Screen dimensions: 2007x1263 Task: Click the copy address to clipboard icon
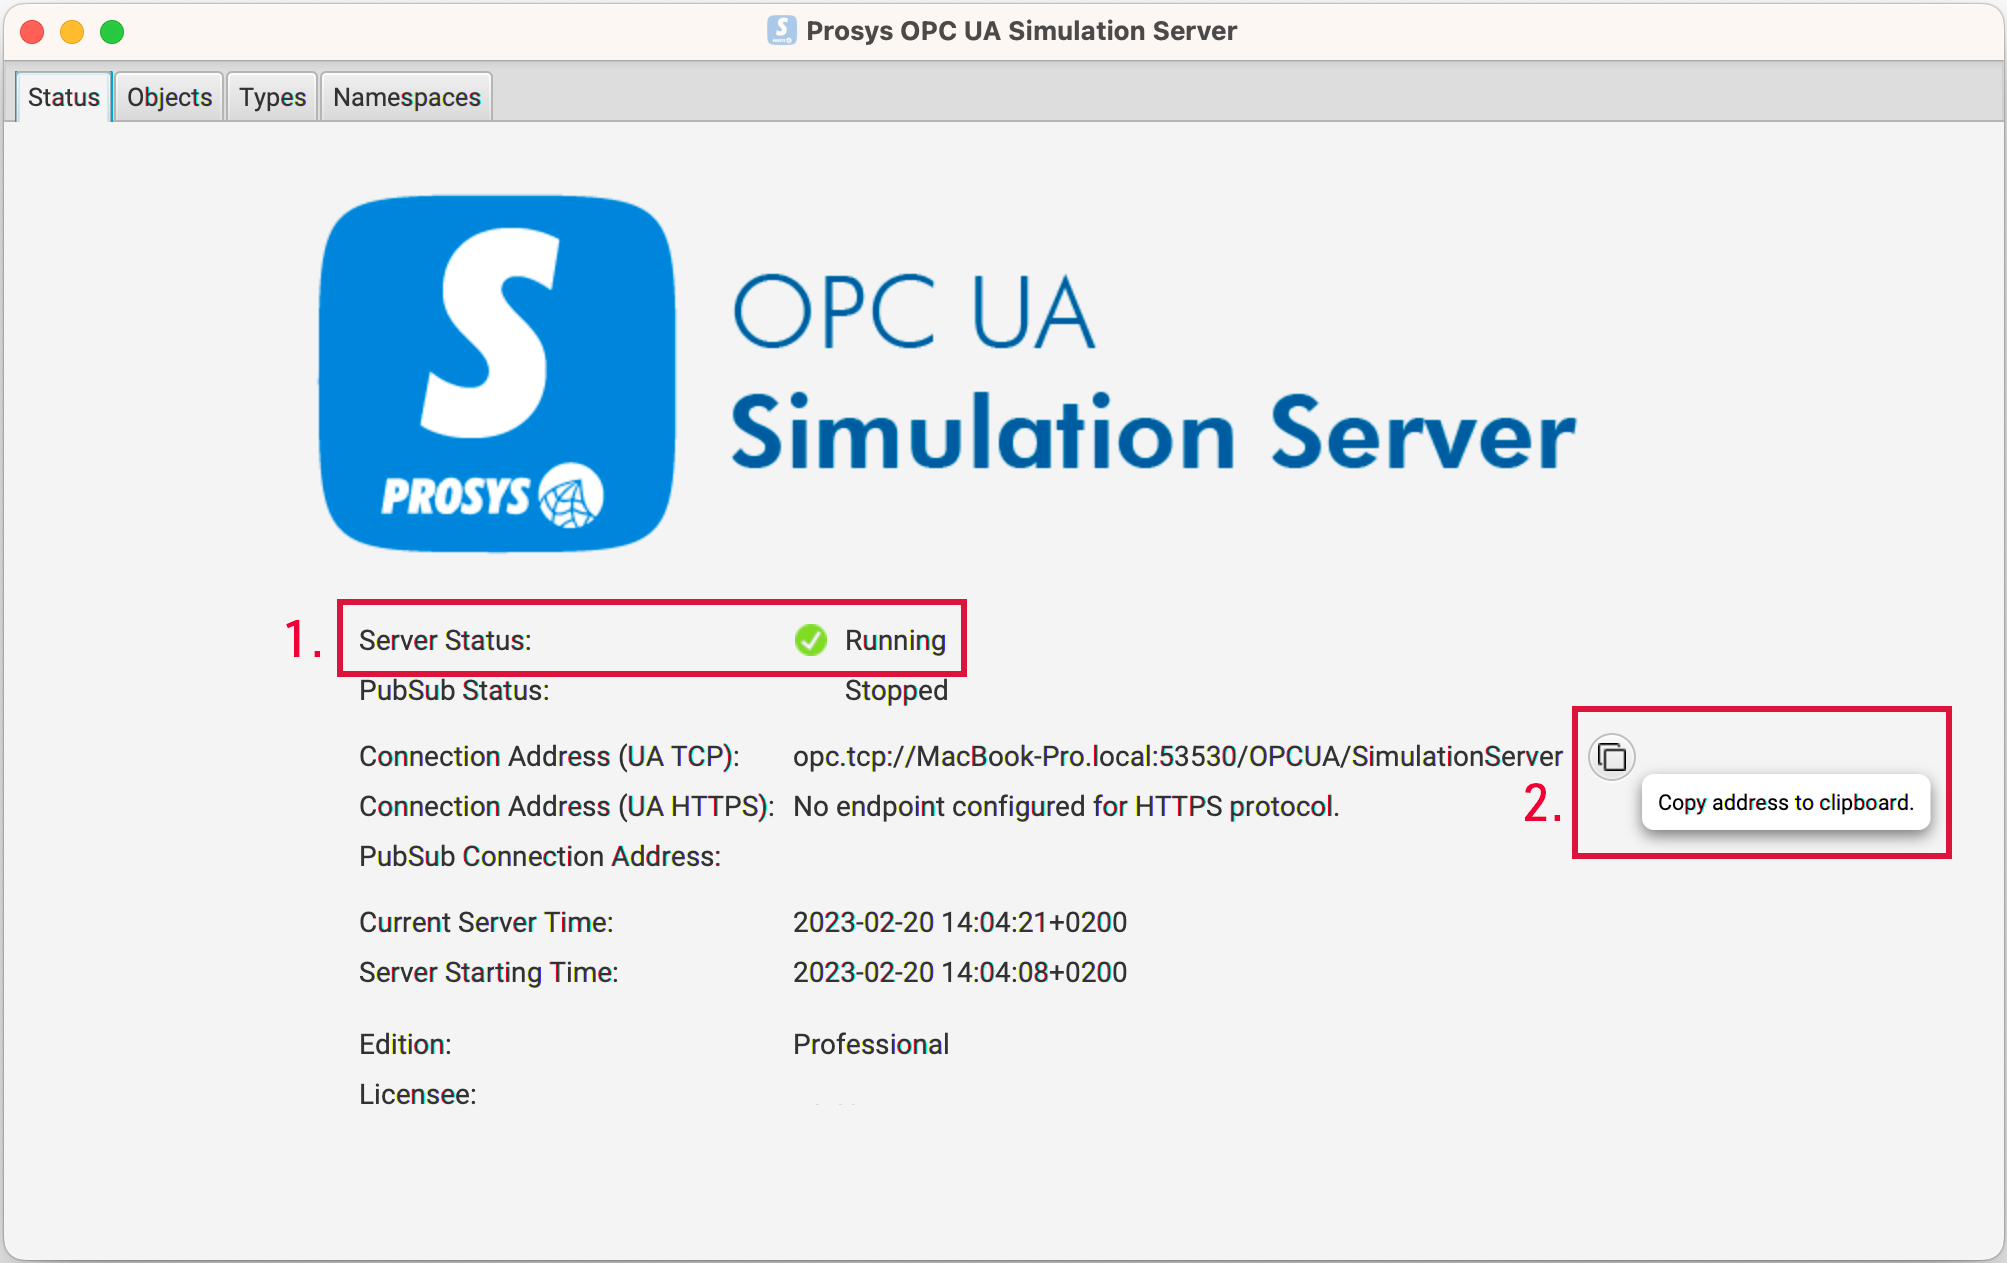1611,757
